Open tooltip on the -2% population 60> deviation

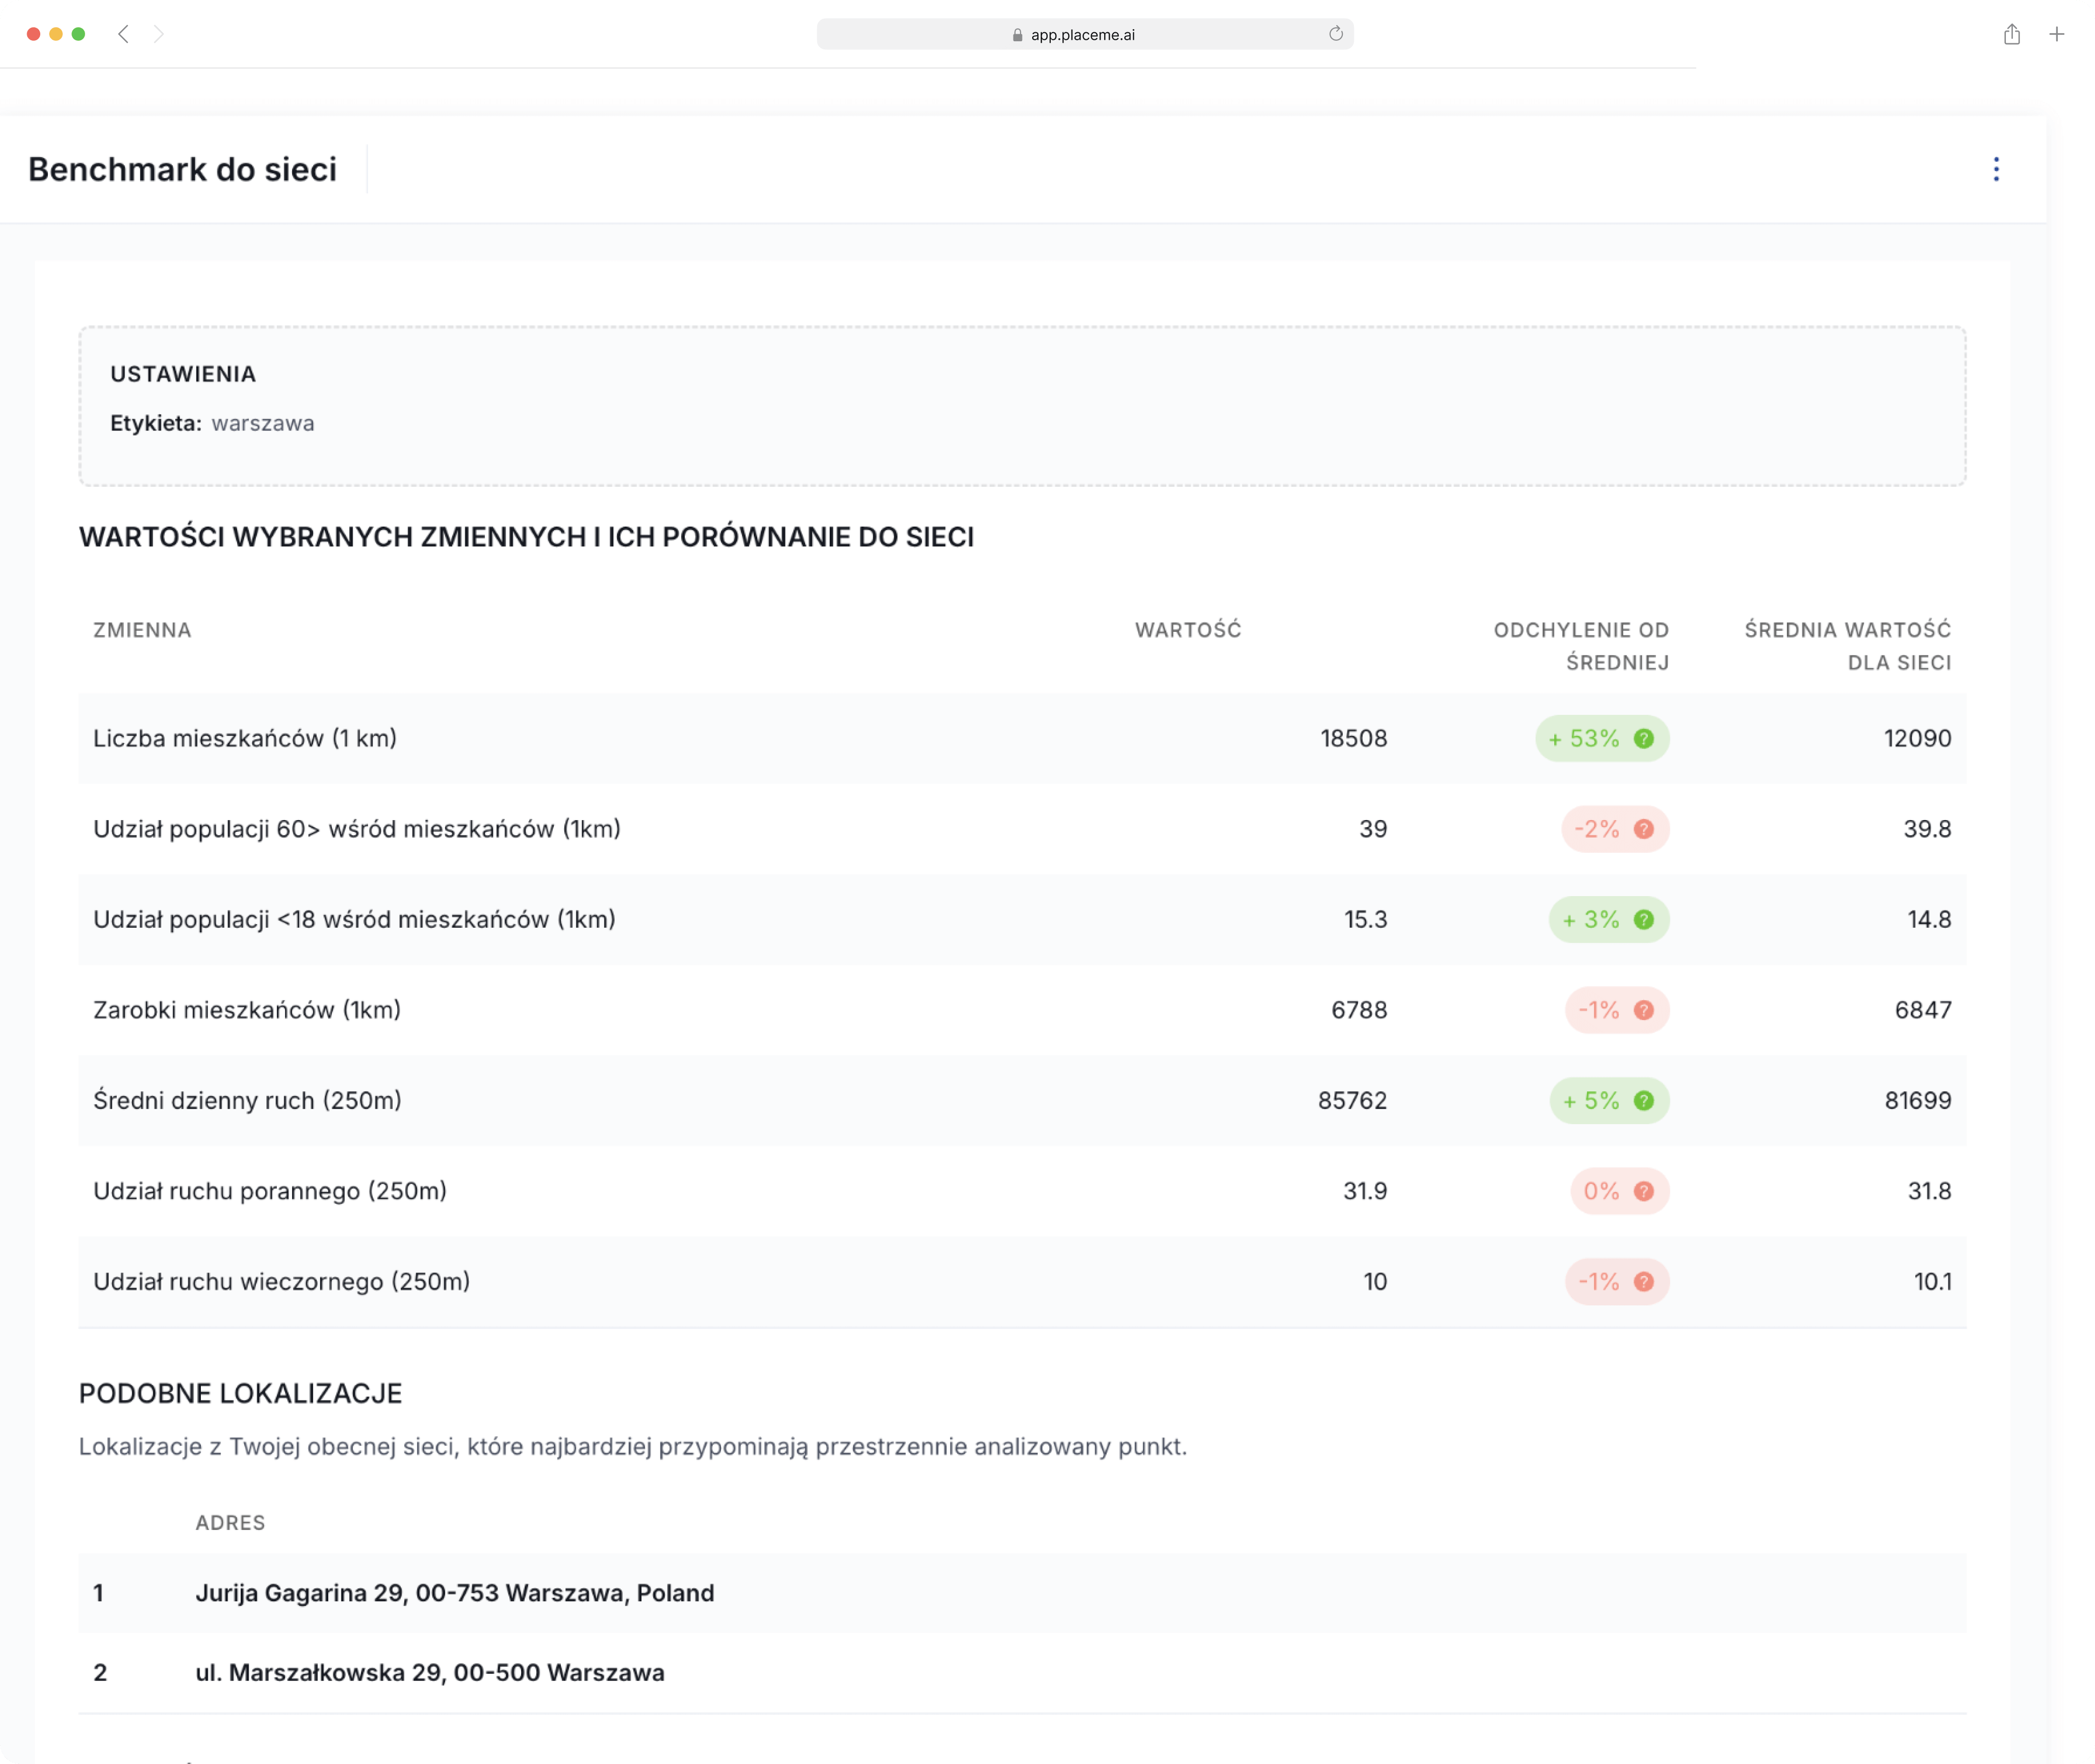coord(1644,829)
